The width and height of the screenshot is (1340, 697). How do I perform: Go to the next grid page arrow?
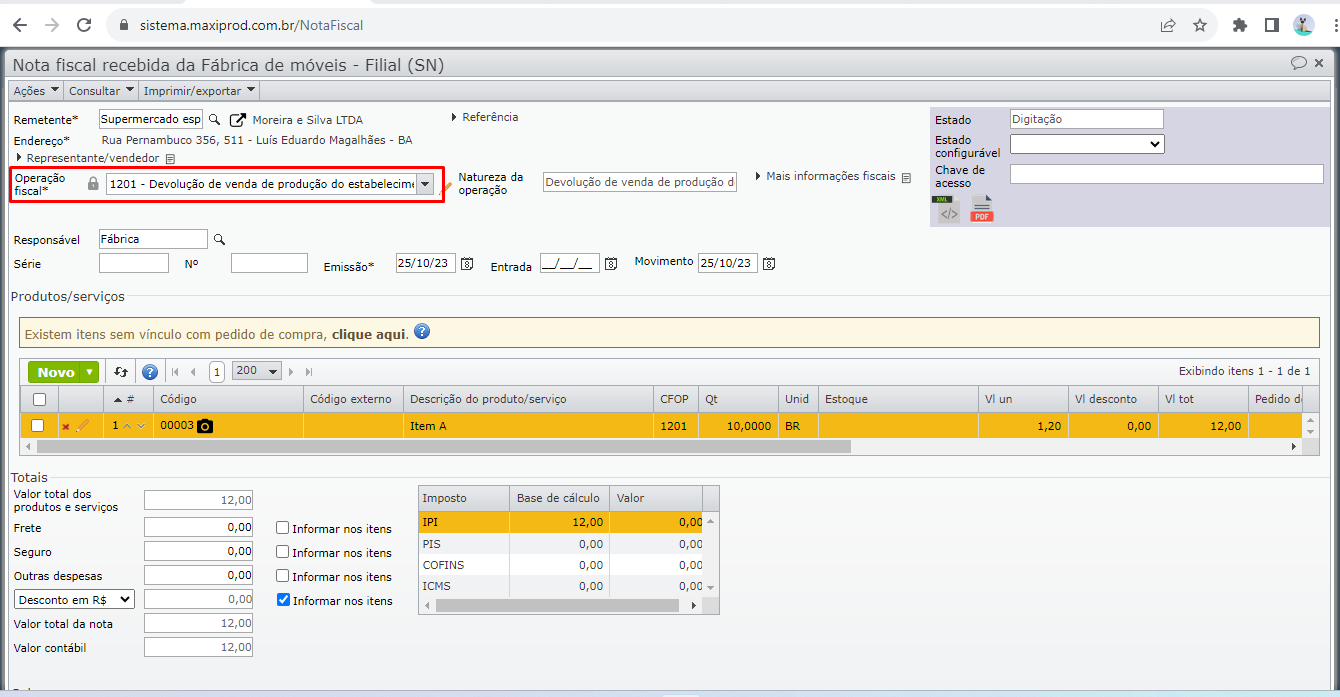[x=292, y=372]
